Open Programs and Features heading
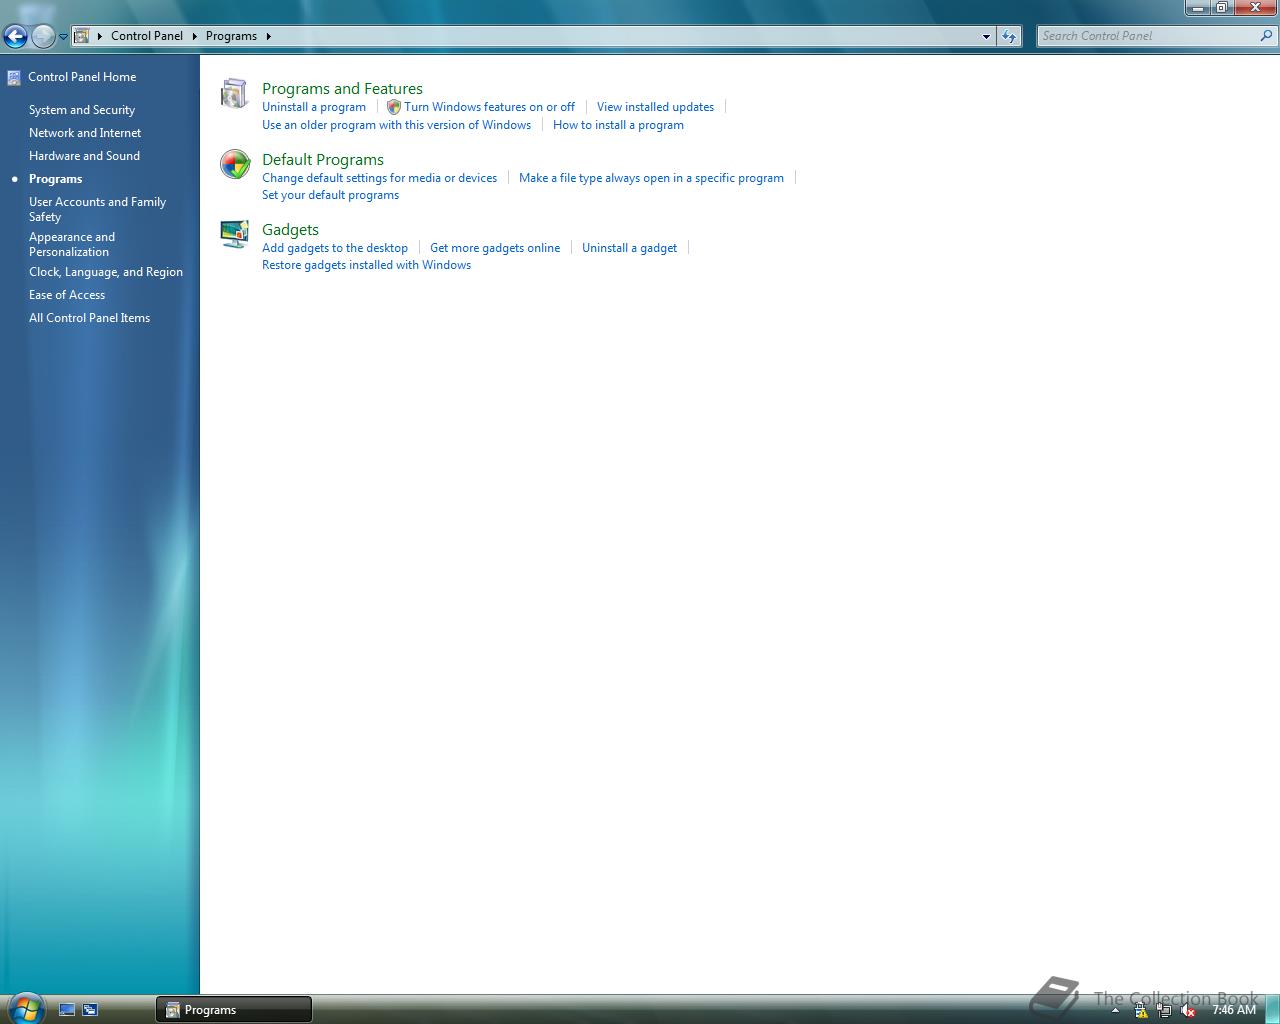Screen dimensions: 1280x1024 [342, 89]
